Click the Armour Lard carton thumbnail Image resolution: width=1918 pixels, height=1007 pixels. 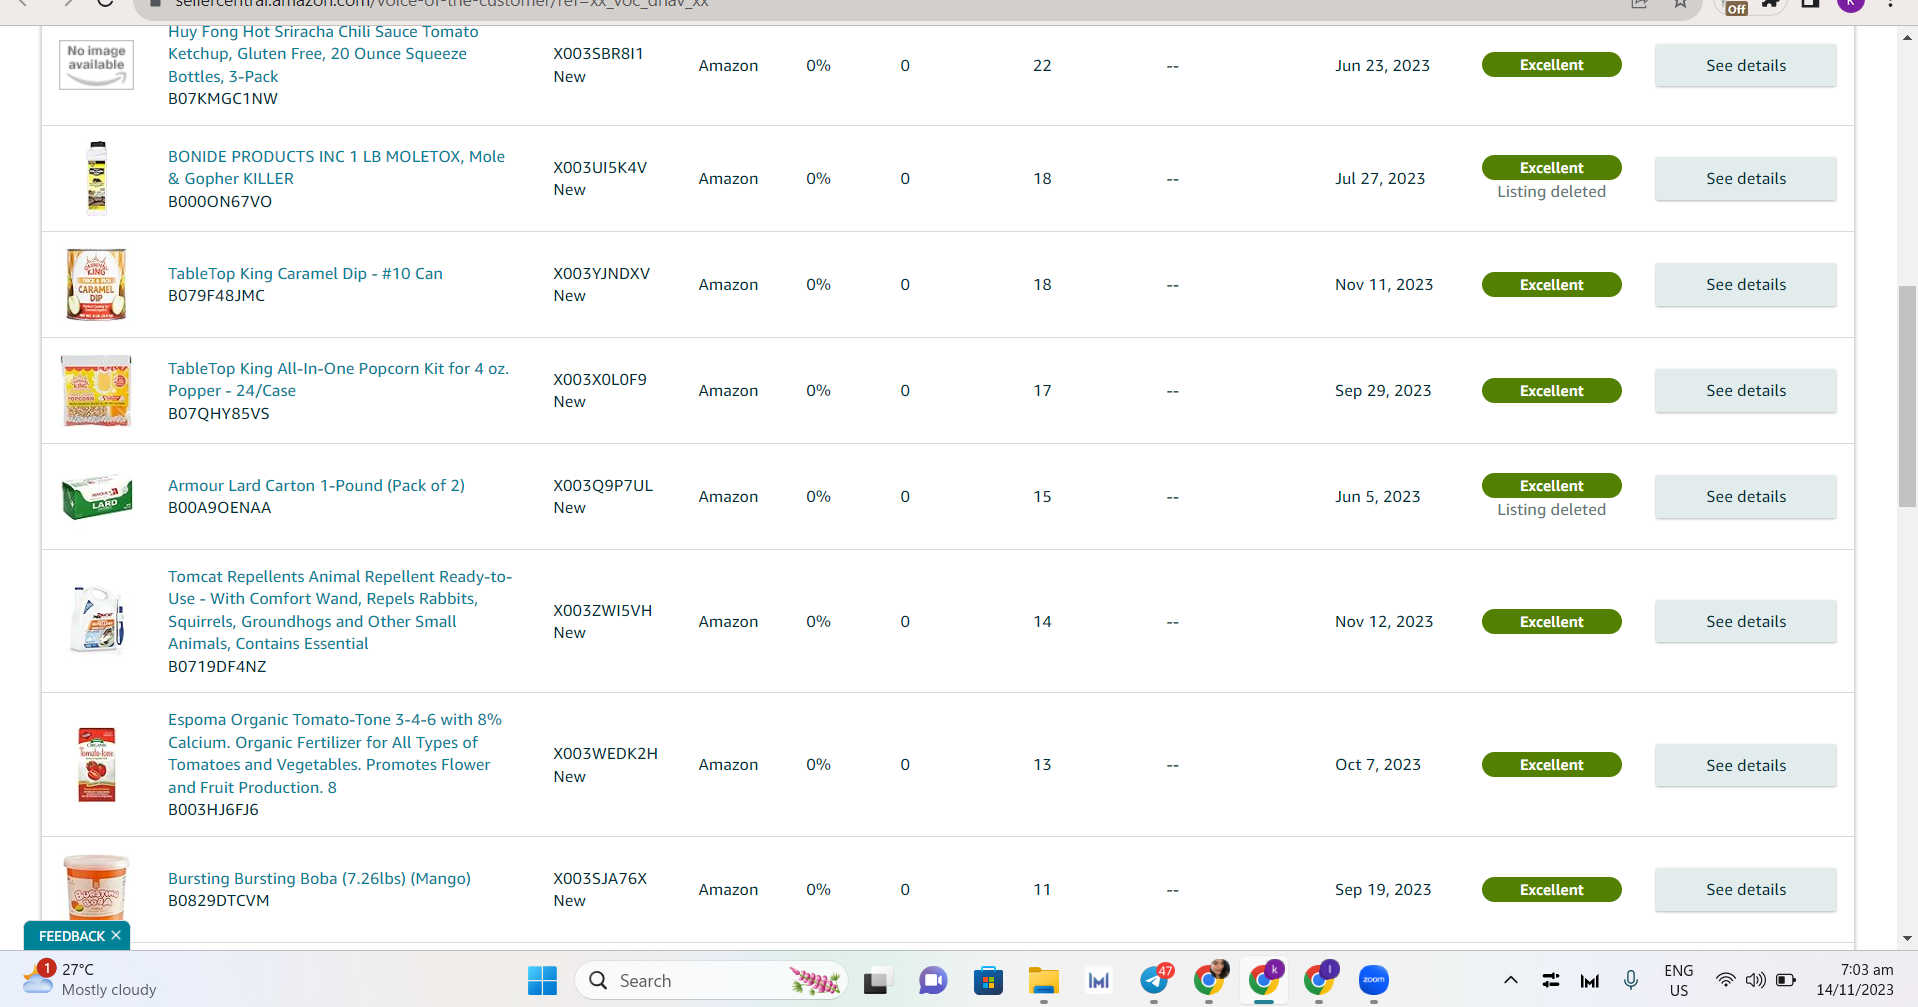pyautogui.click(x=96, y=496)
